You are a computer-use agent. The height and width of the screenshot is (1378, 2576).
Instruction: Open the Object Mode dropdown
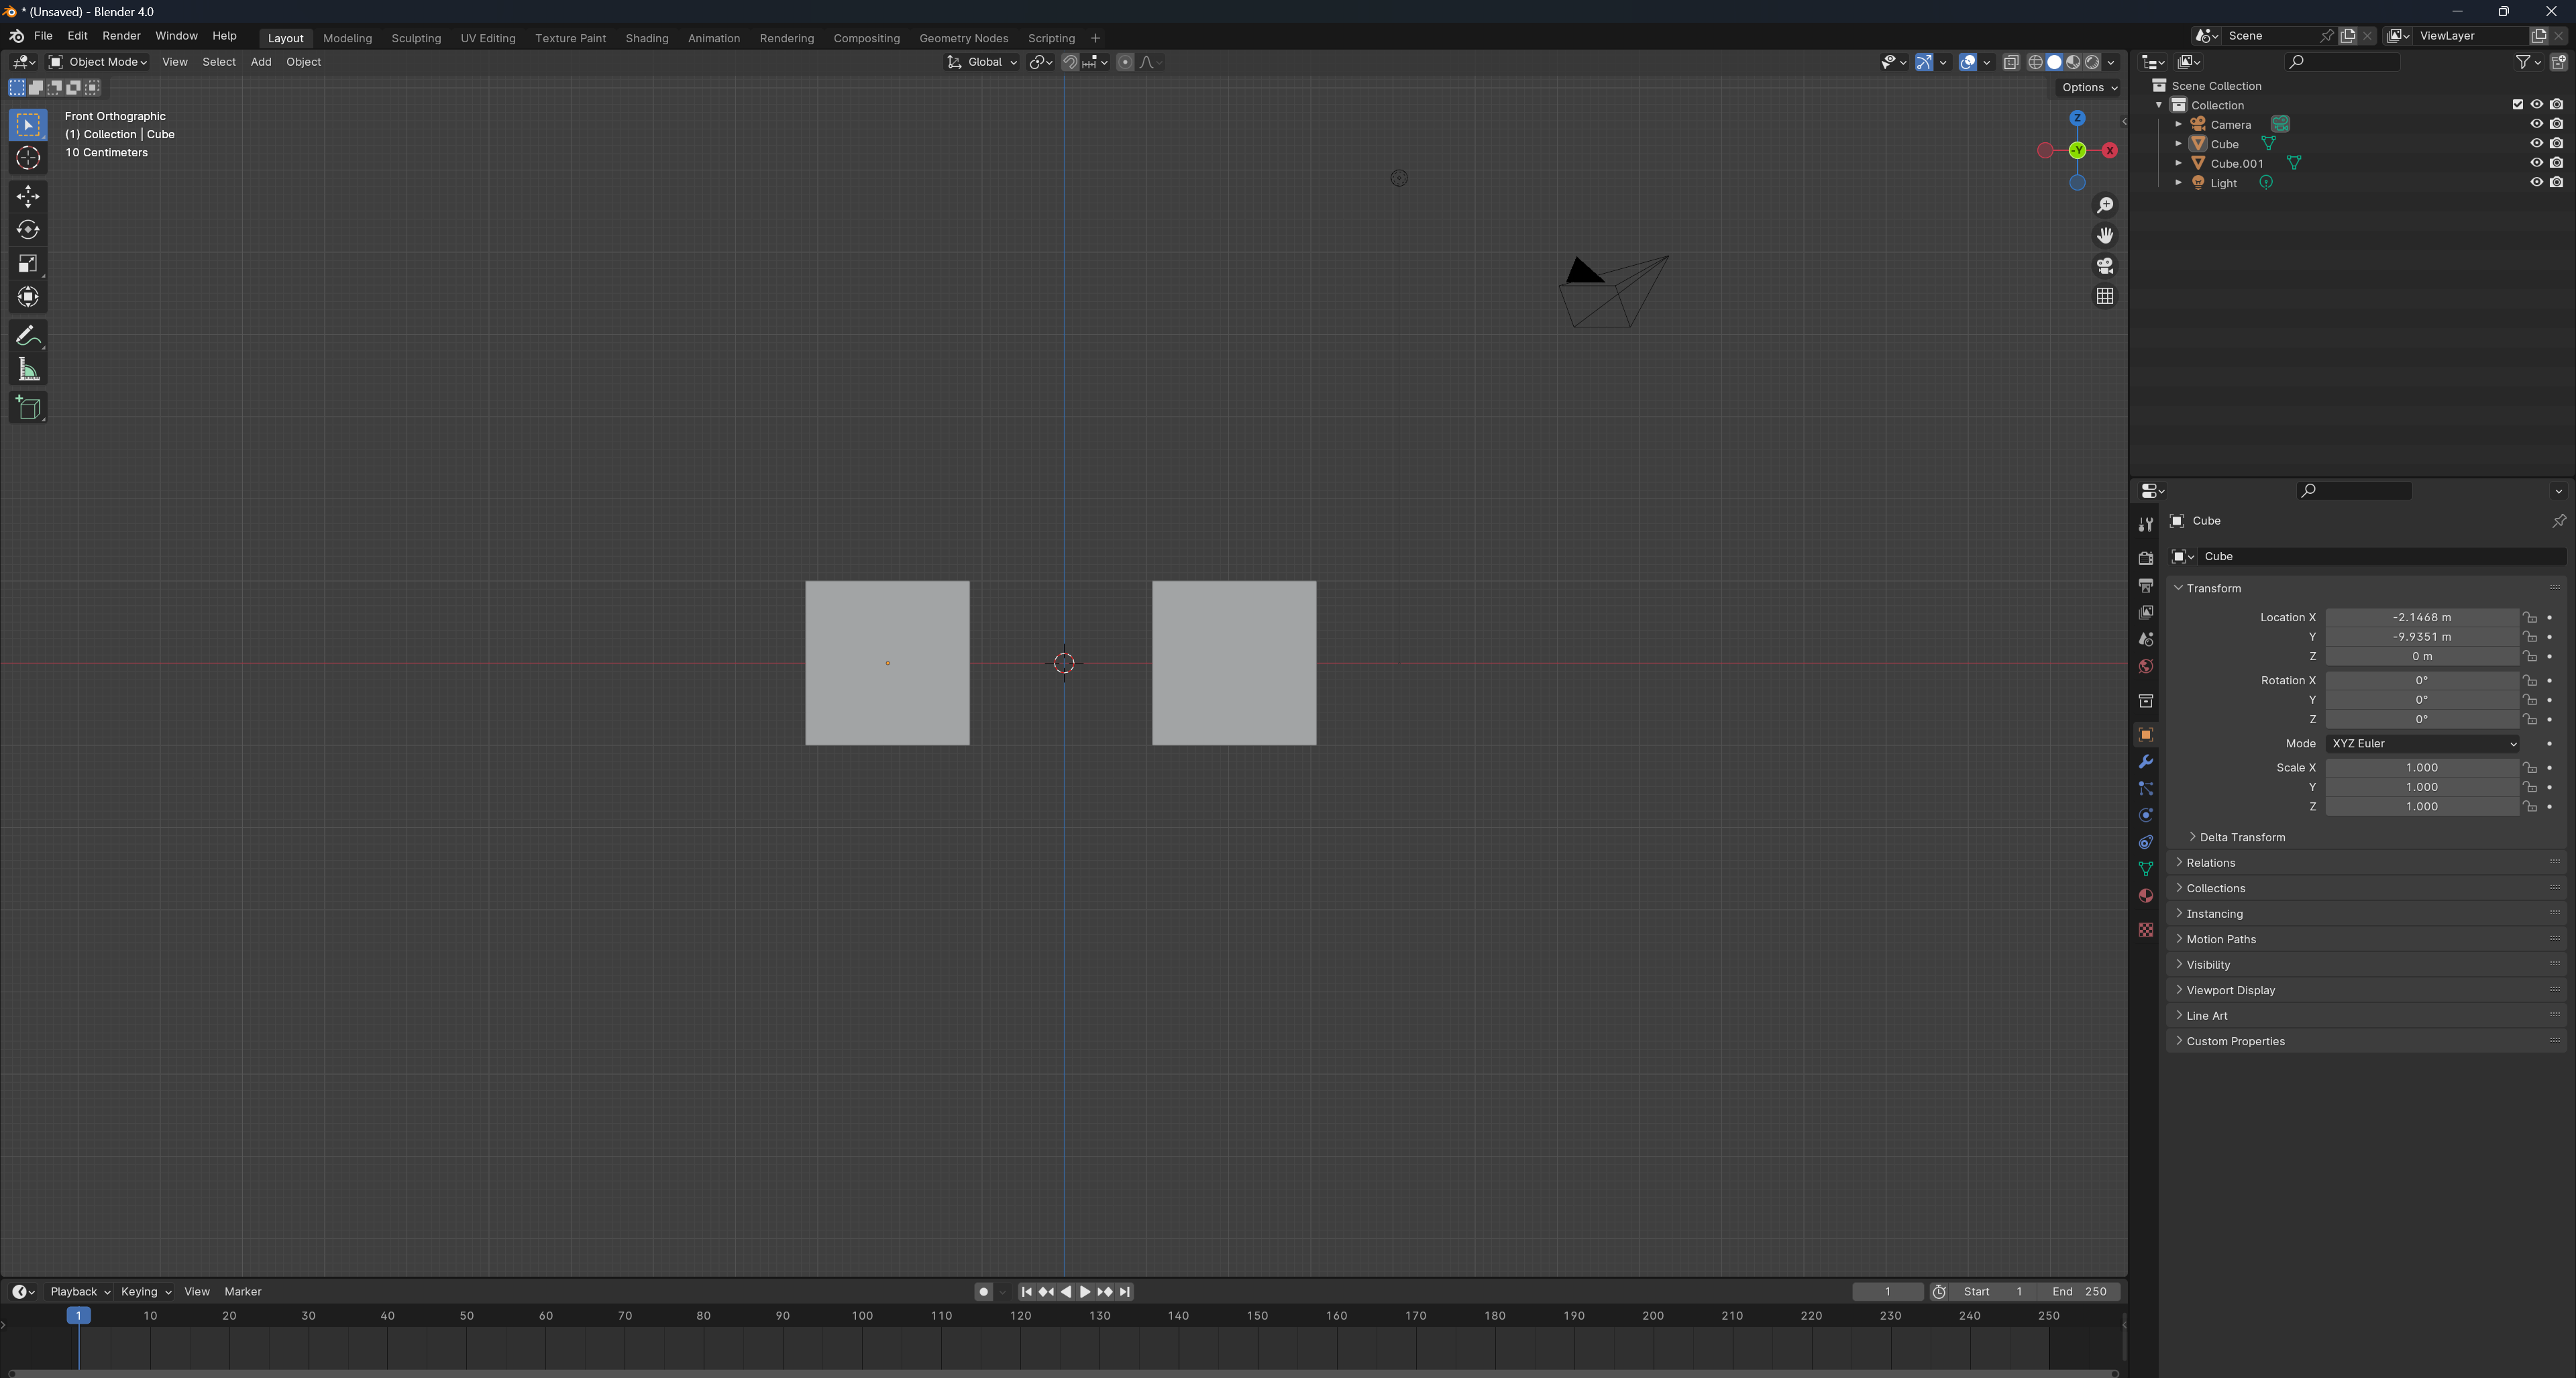98,62
